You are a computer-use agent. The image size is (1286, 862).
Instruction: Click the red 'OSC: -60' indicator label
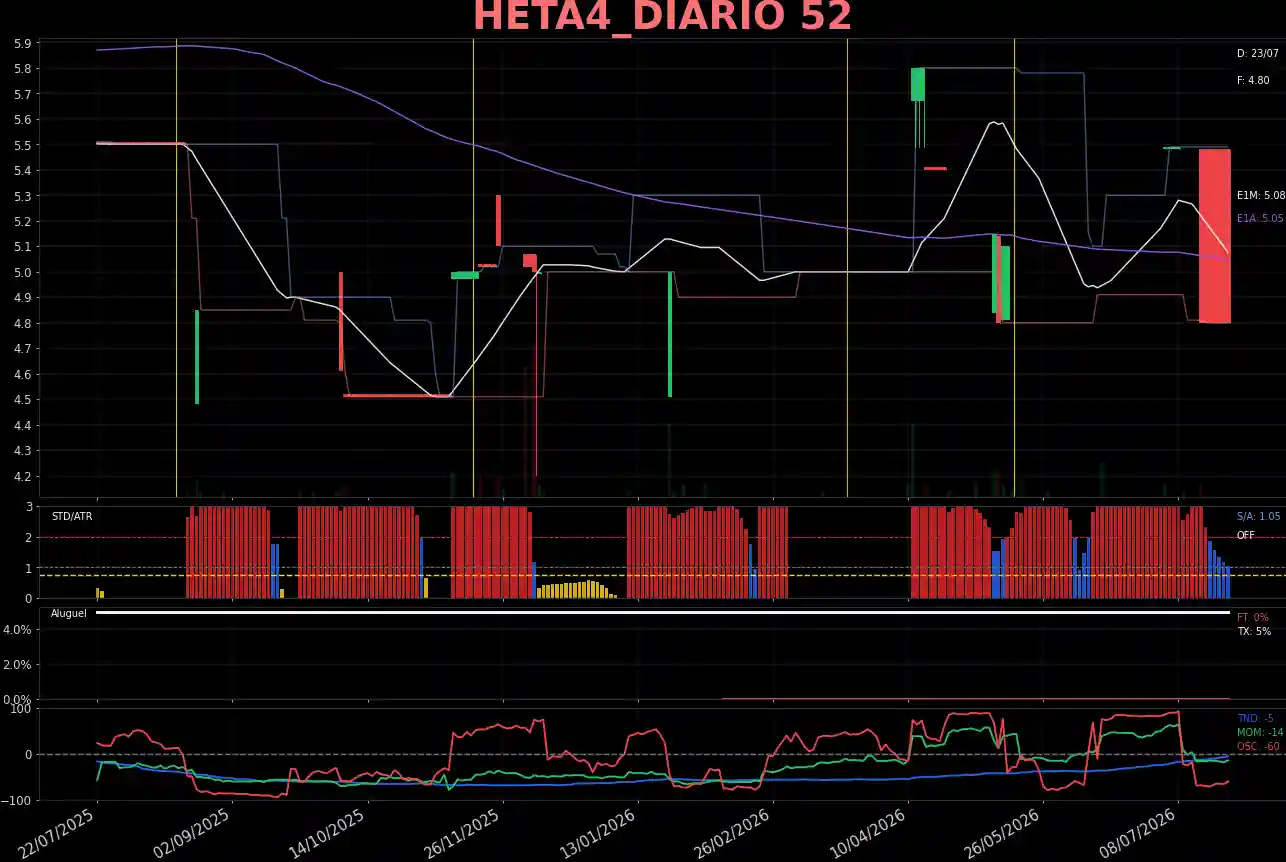[x=1258, y=747]
